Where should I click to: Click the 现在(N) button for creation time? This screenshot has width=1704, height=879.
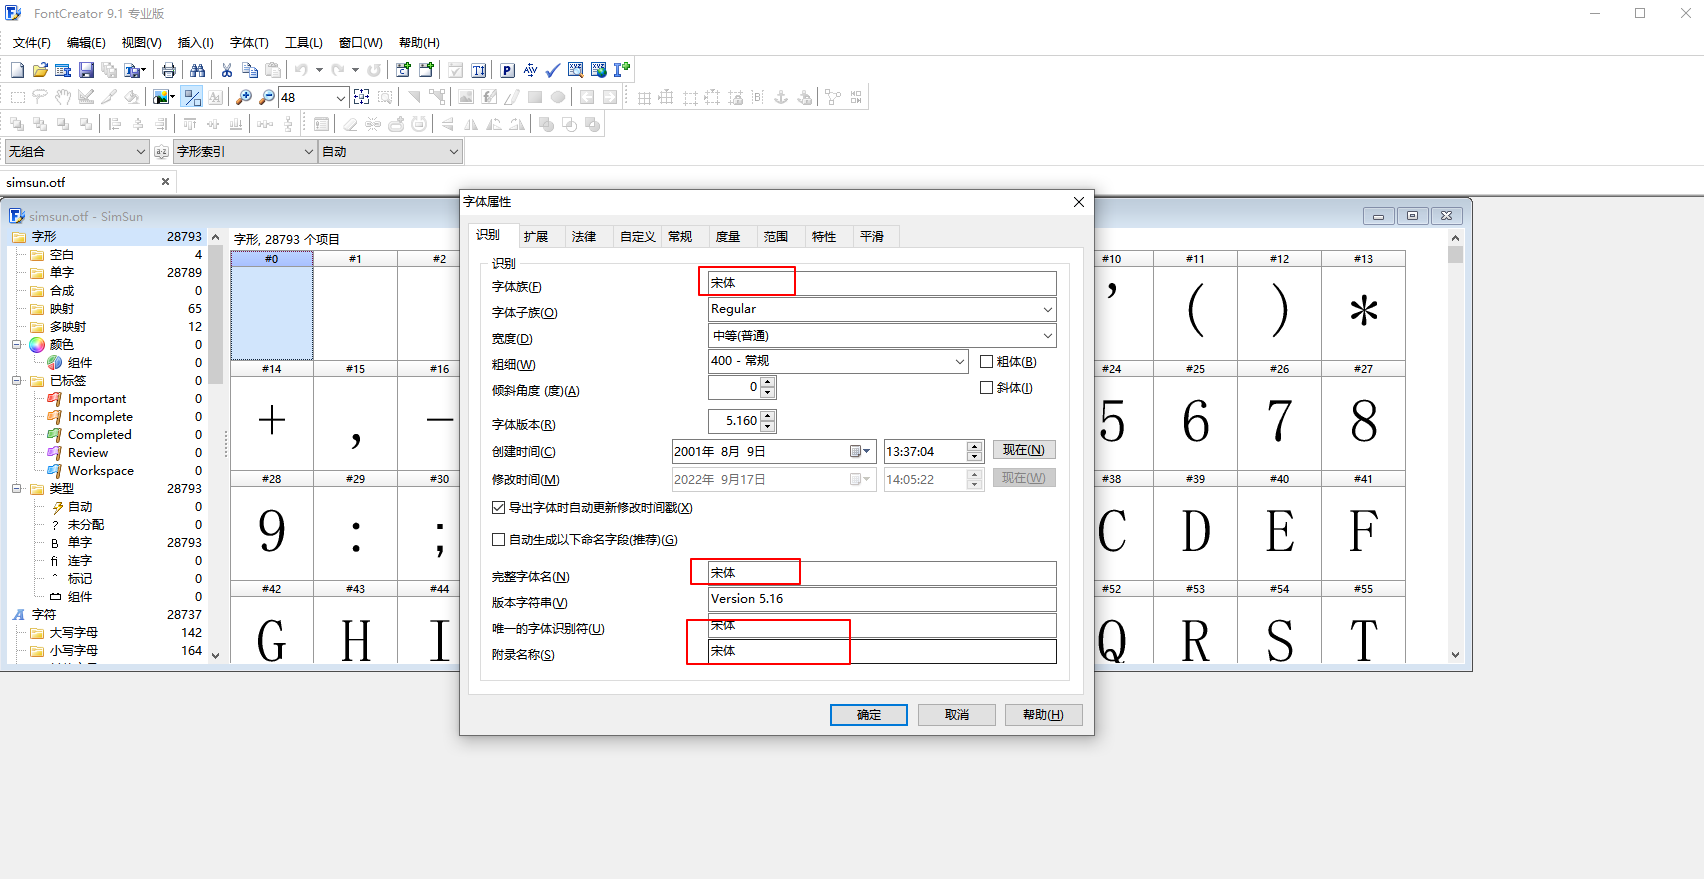tap(1024, 450)
